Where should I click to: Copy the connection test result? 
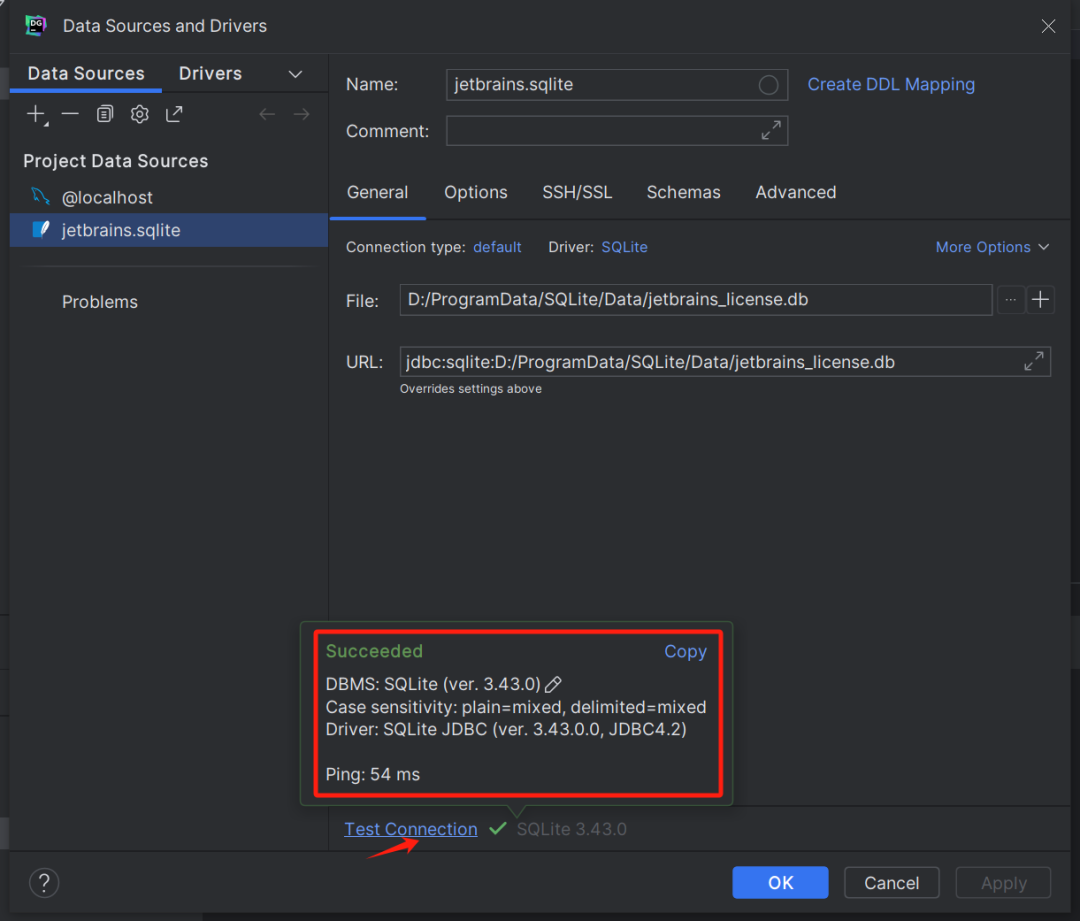(685, 652)
